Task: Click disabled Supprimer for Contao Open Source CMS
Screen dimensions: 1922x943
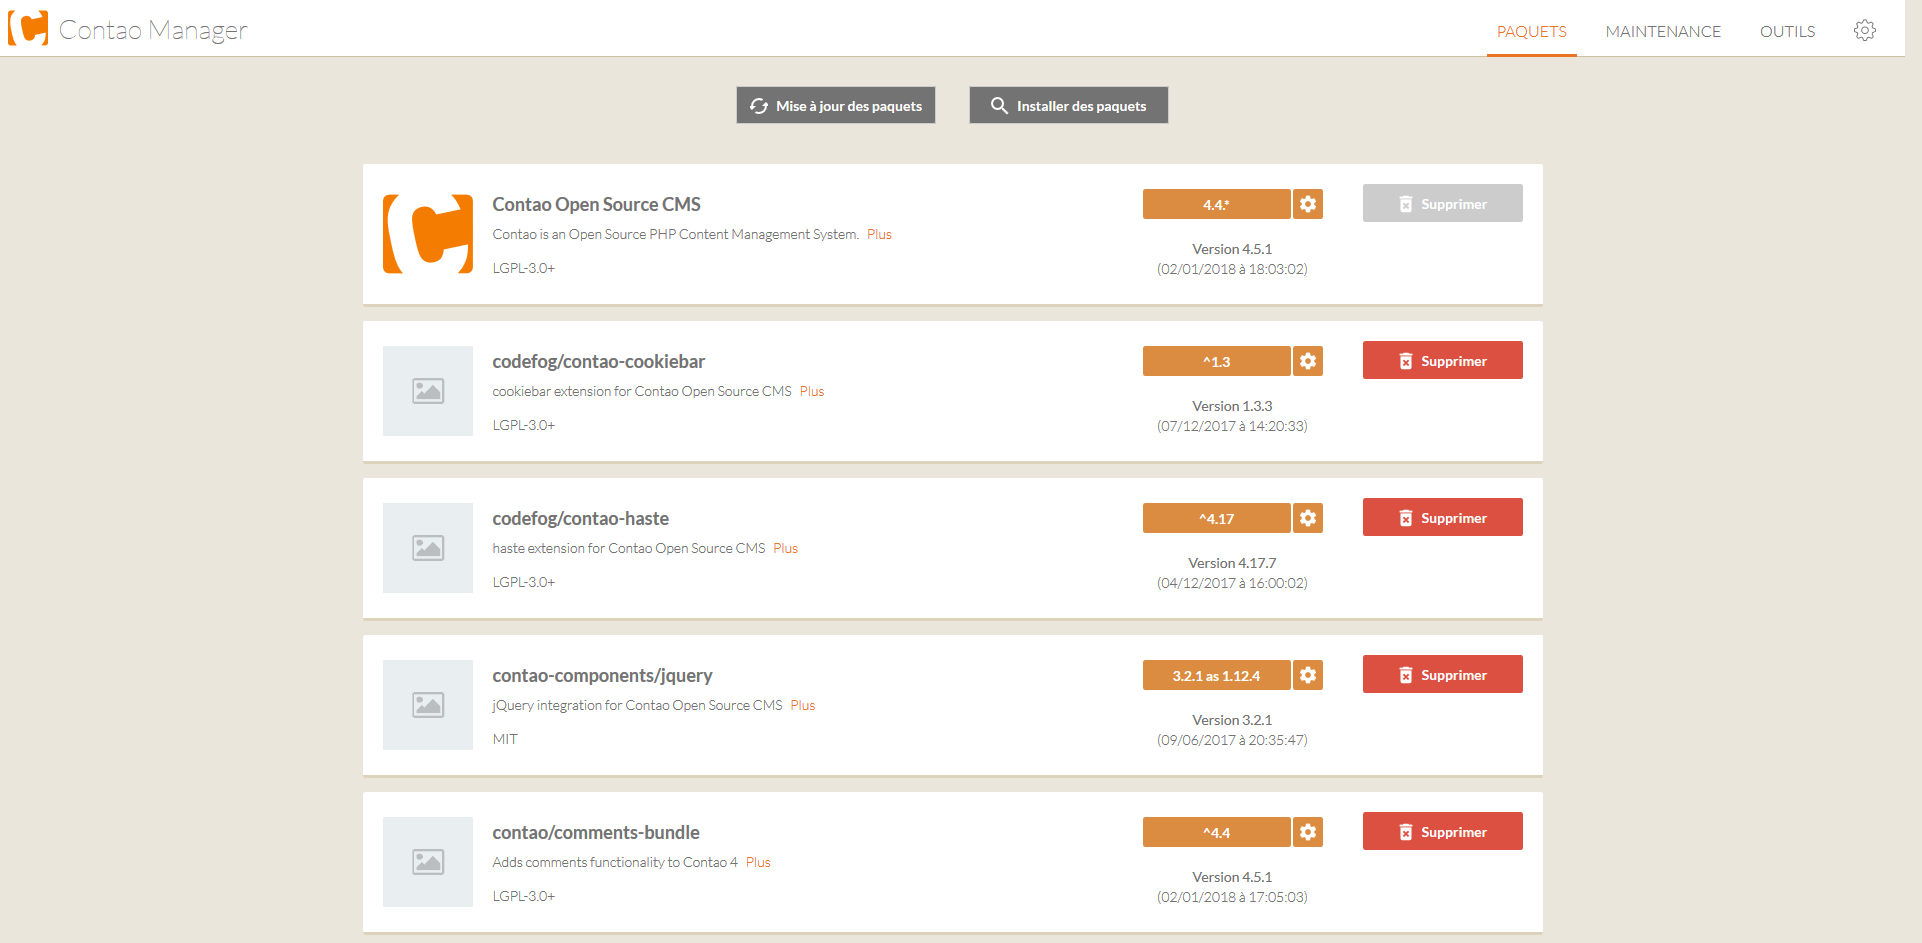Action: 1442,203
